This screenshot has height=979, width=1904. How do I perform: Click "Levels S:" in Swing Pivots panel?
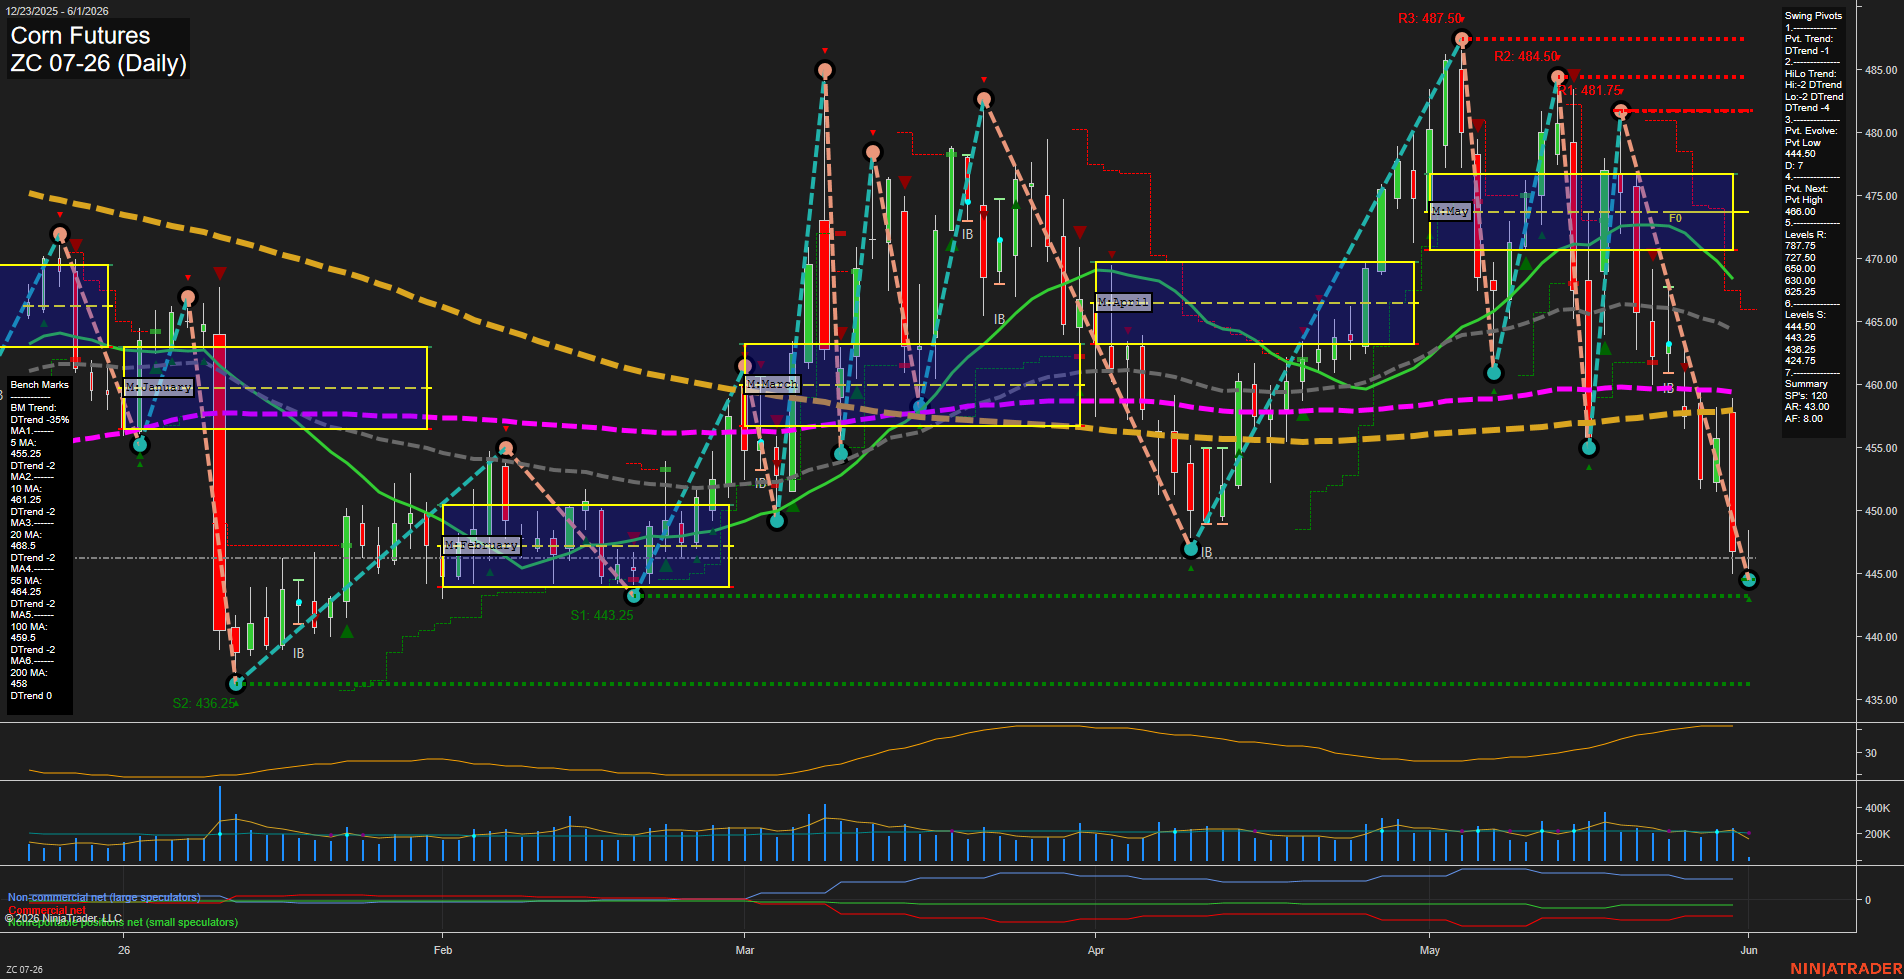pyautogui.click(x=1805, y=315)
